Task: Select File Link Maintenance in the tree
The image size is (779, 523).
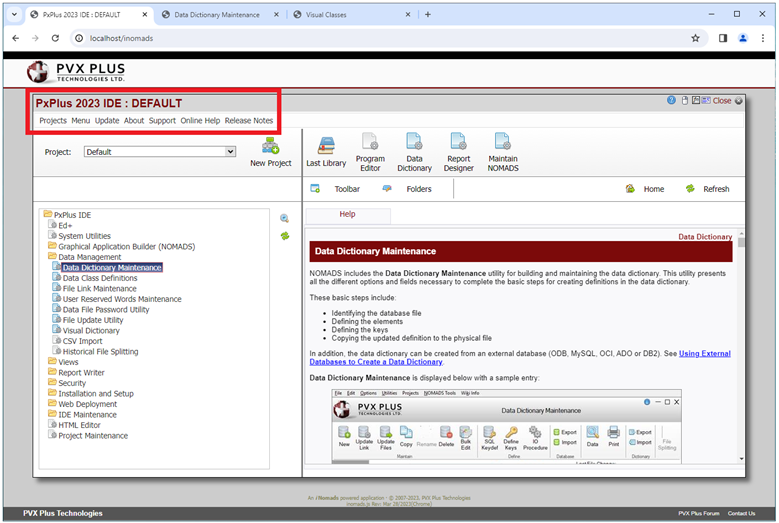Action: [x=99, y=289]
